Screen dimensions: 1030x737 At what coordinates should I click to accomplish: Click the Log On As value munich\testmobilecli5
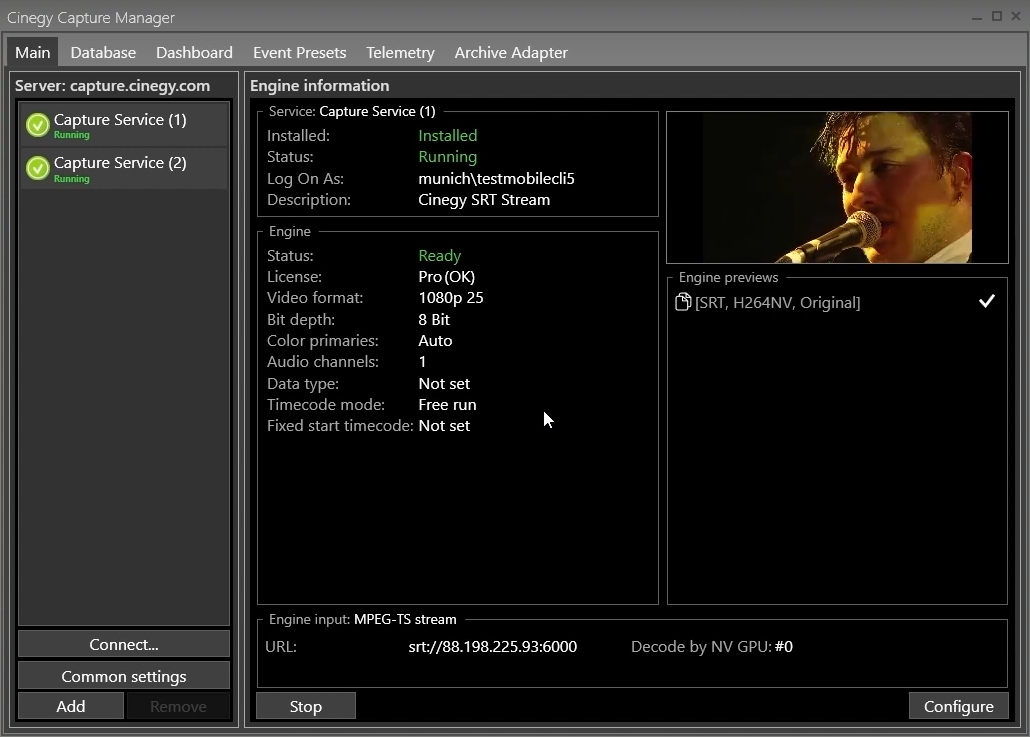[497, 179]
